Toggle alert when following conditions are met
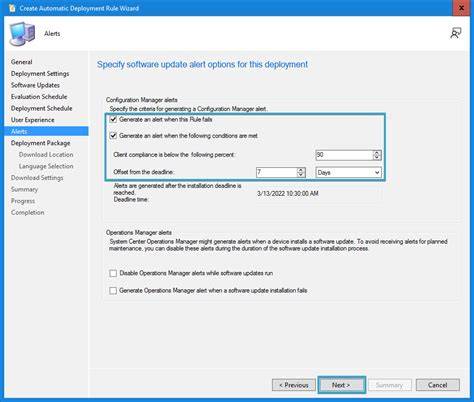 click(x=113, y=136)
